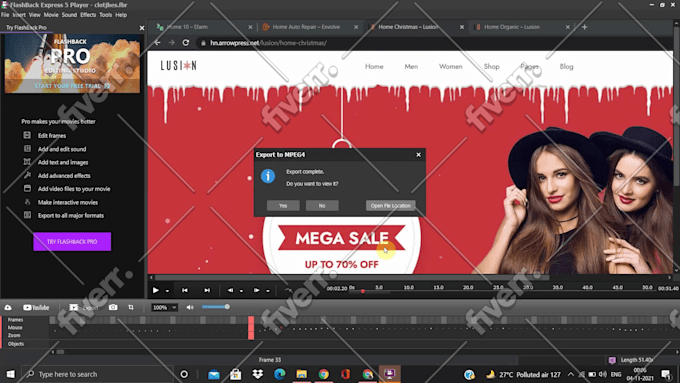Click the Shop link in the Lusion navigation
This screenshot has width=680, height=383.
tap(491, 66)
